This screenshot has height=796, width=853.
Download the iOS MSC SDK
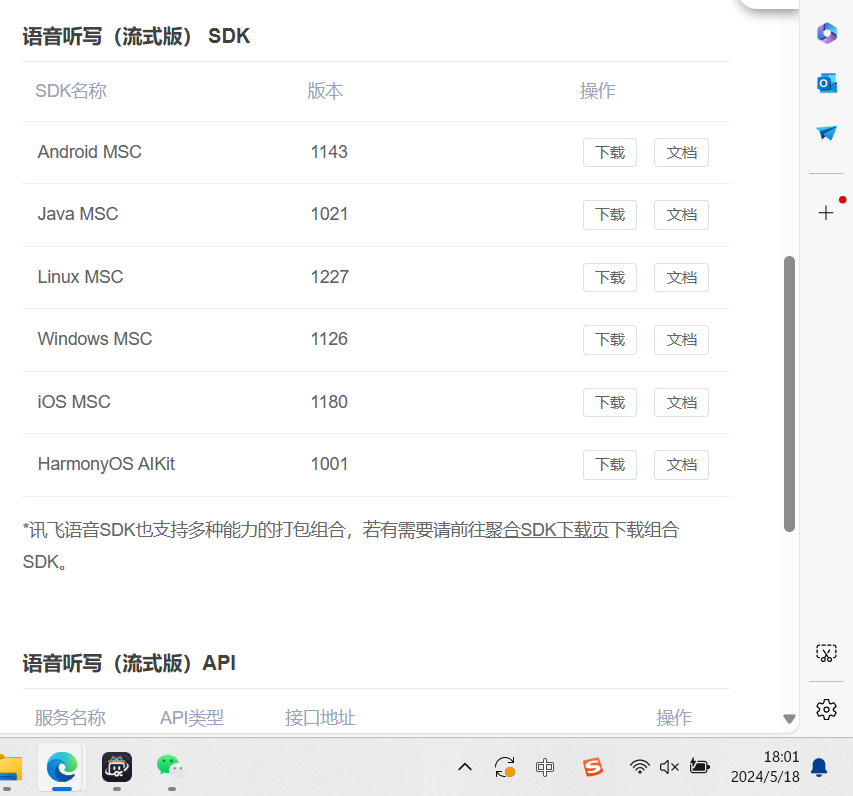(x=610, y=403)
